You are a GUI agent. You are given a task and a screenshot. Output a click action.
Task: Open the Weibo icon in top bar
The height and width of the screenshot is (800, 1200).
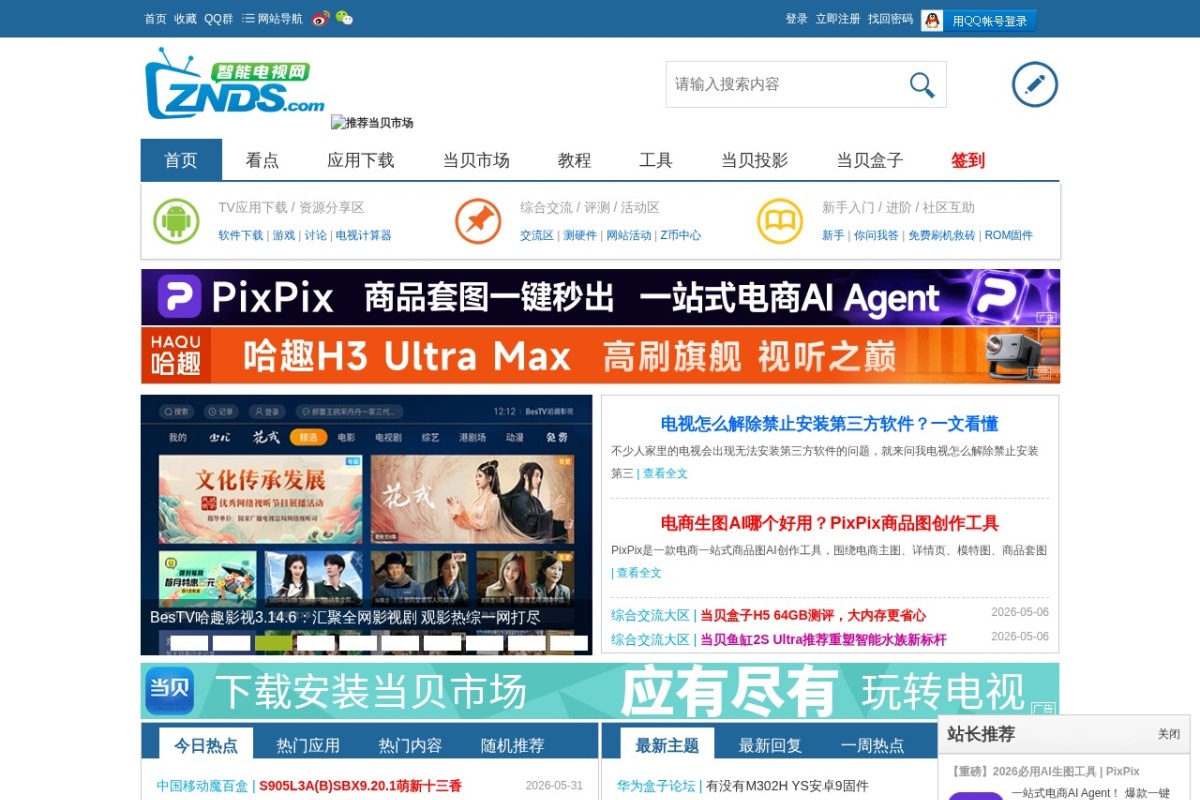tap(320, 18)
